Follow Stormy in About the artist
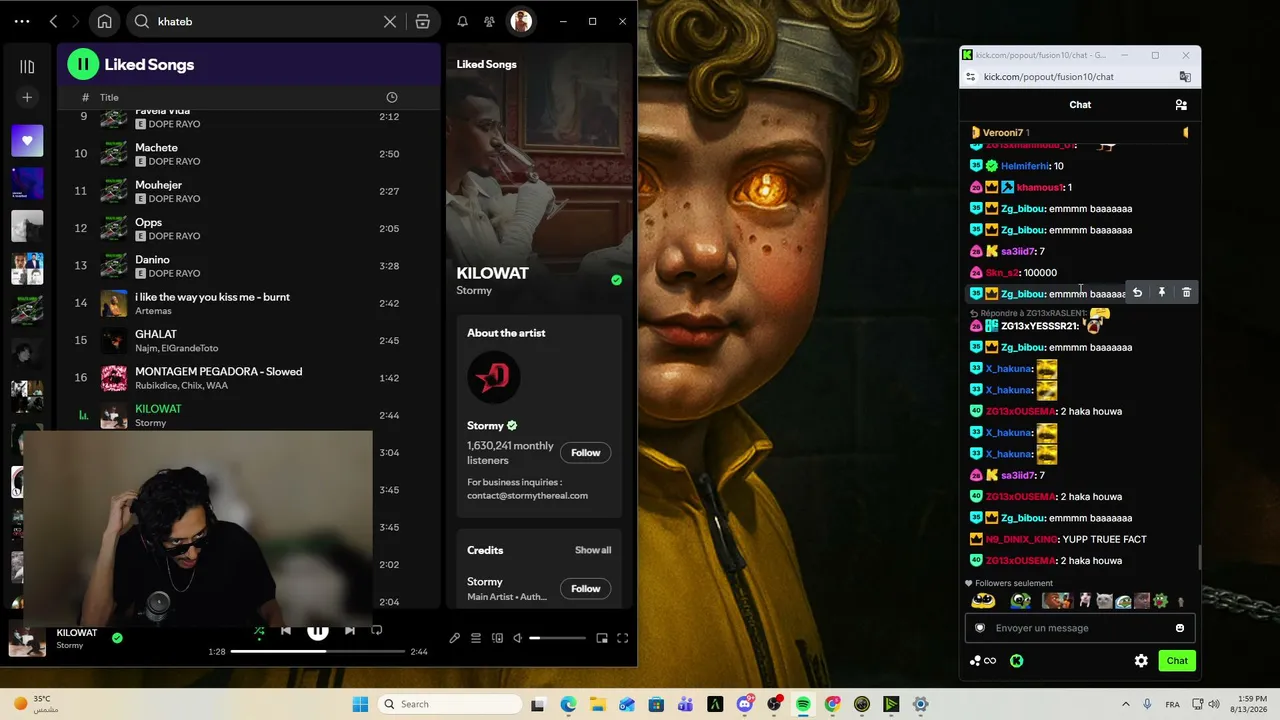 coord(585,453)
